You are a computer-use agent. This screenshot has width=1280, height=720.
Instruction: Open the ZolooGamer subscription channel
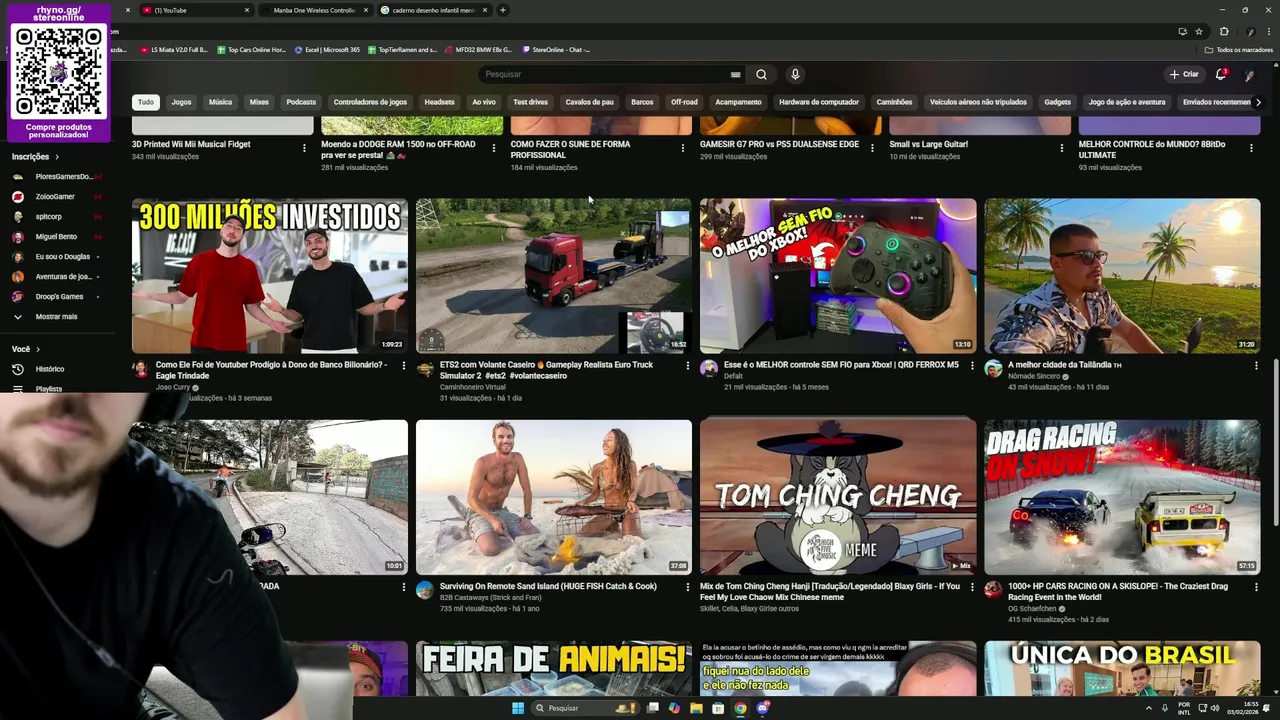click(x=55, y=197)
